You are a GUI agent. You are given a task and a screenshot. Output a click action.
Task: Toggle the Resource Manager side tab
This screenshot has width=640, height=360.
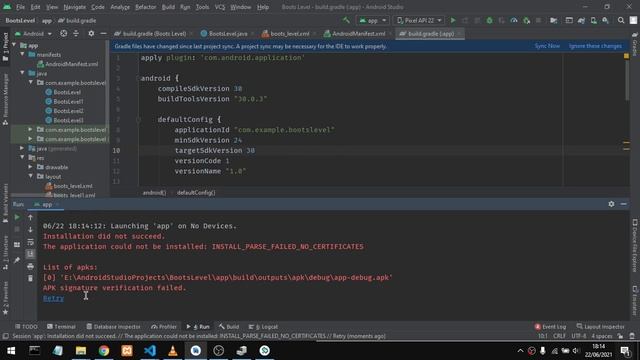5,99
